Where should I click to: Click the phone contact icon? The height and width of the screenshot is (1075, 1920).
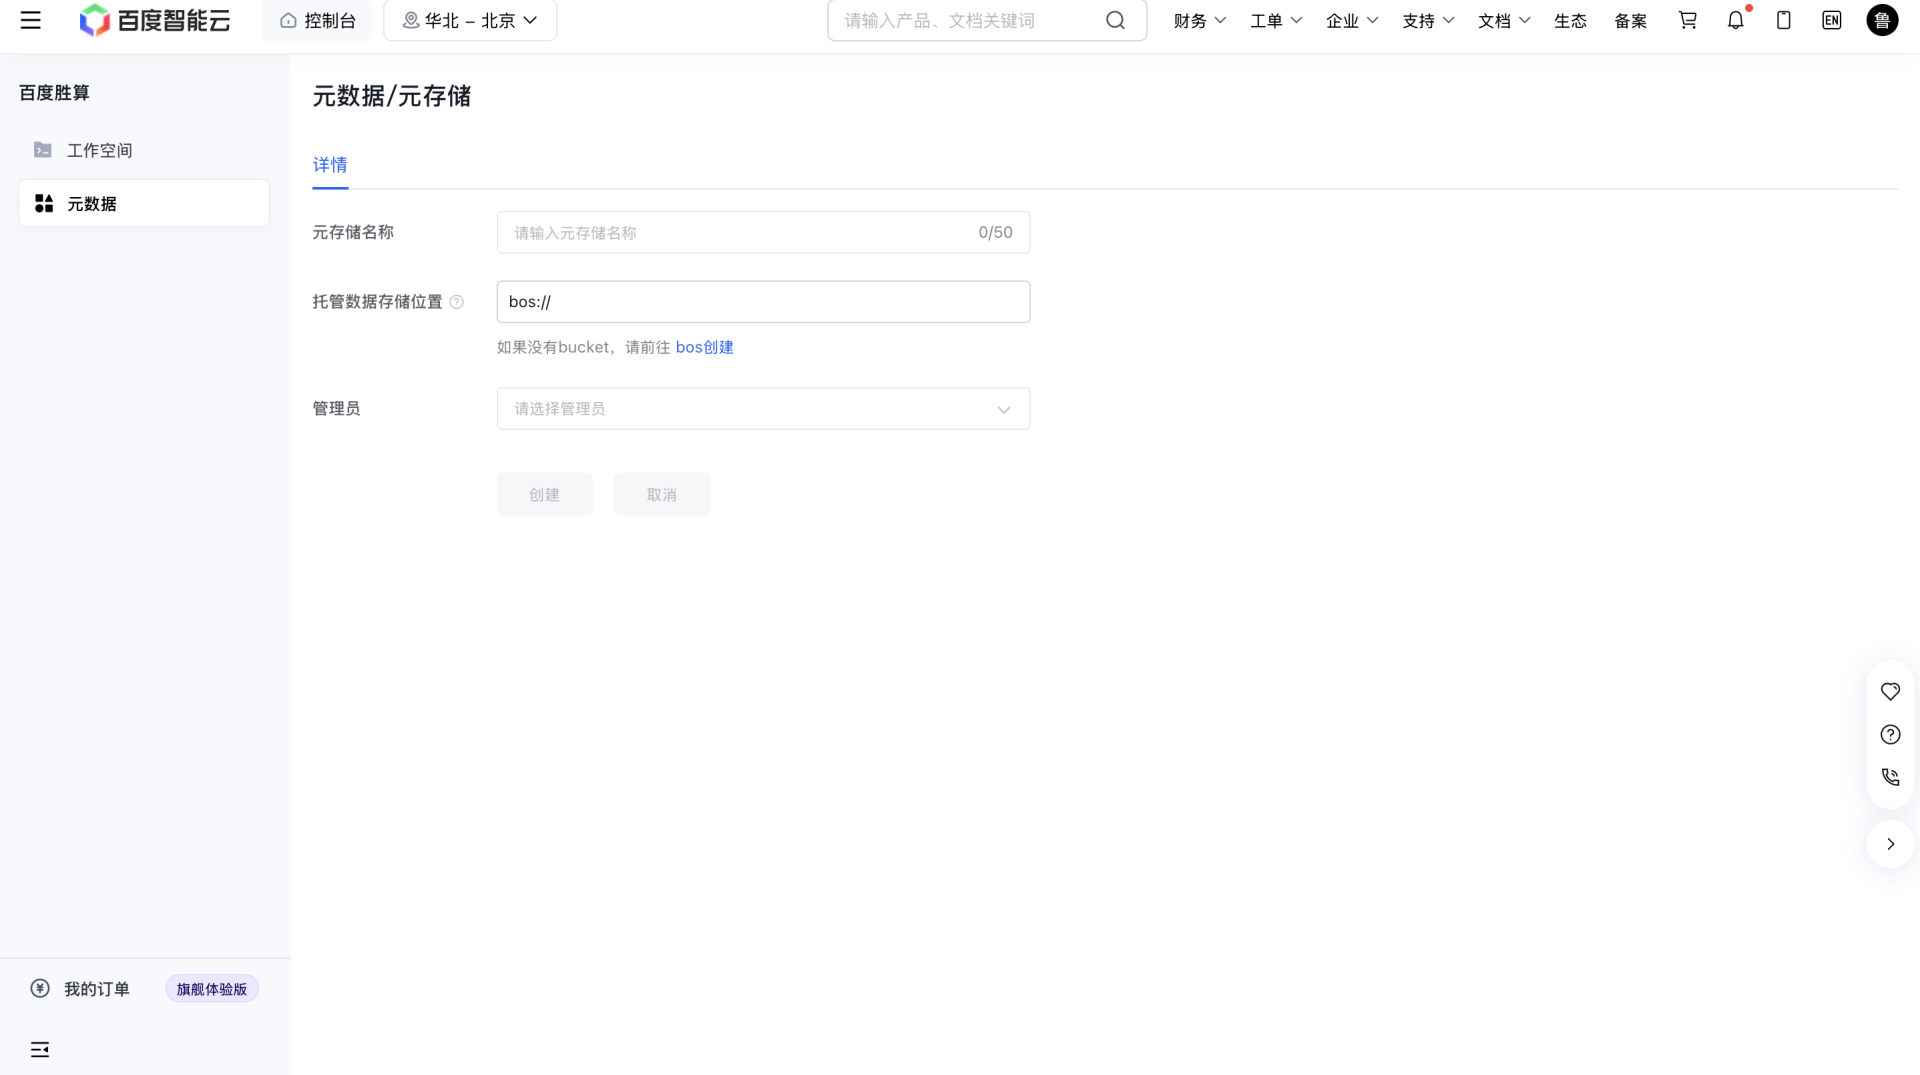point(1890,777)
